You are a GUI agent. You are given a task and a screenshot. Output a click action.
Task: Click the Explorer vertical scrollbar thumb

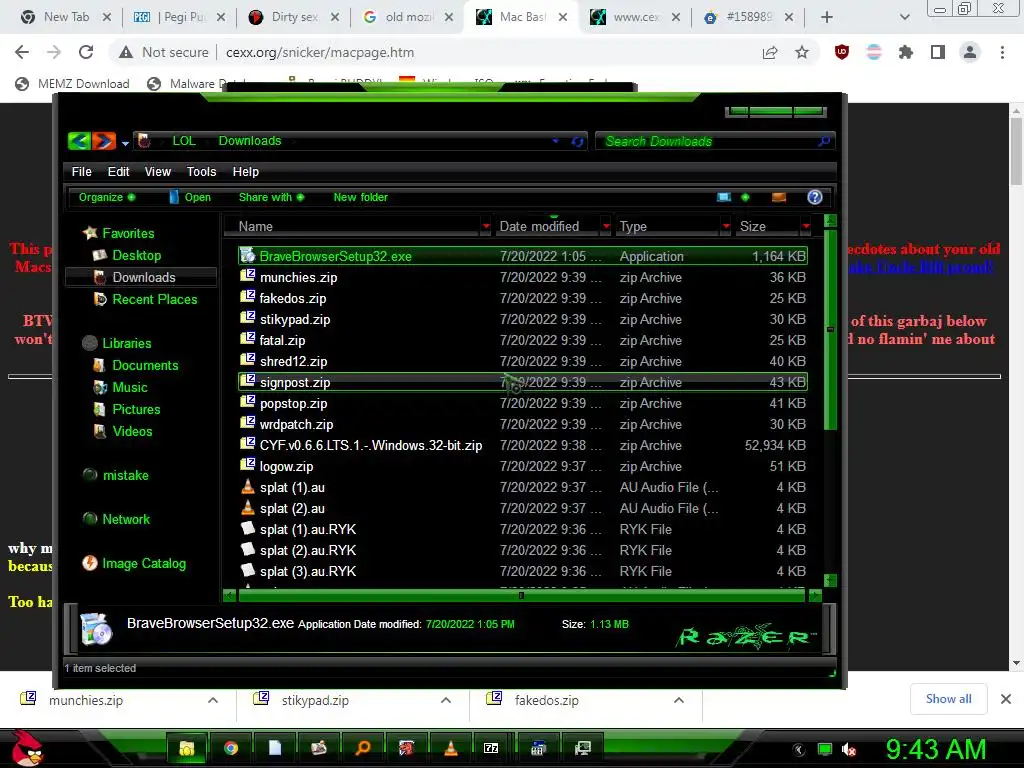click(x=830, y=330)
